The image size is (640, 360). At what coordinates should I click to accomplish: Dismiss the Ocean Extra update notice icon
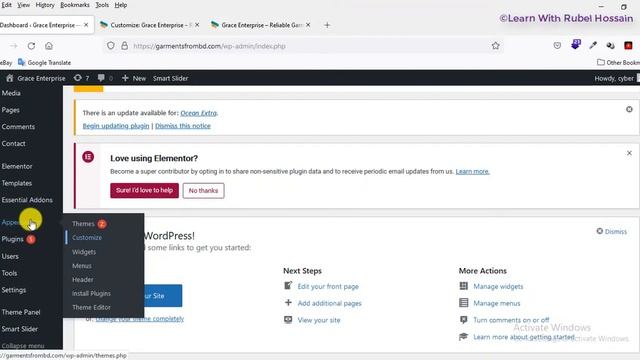click(x=629, y=109)
